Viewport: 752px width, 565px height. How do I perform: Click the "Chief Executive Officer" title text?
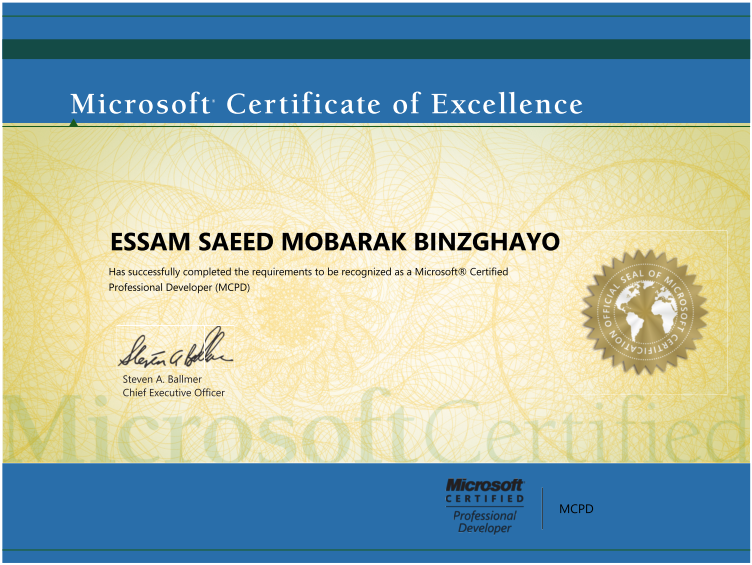[x=173, y=393]
